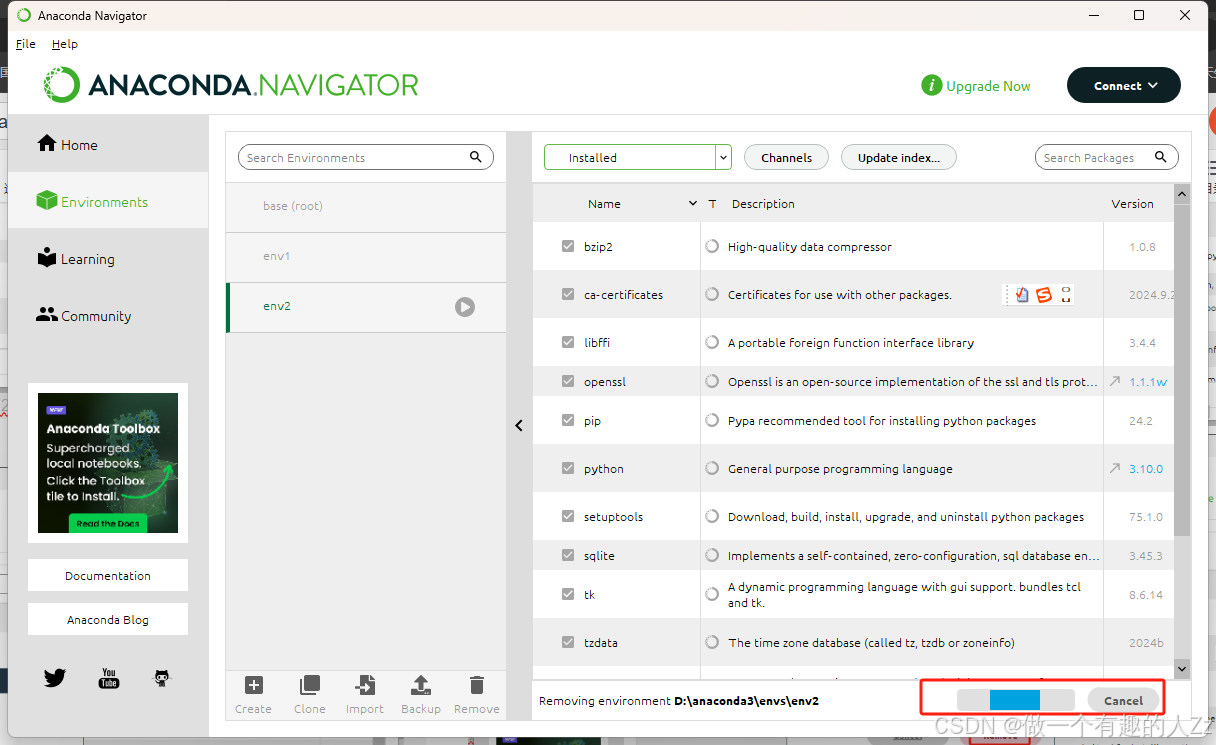Click the Backup environment icon
This screenshot has height=745, width=1216.
point(421,685)
